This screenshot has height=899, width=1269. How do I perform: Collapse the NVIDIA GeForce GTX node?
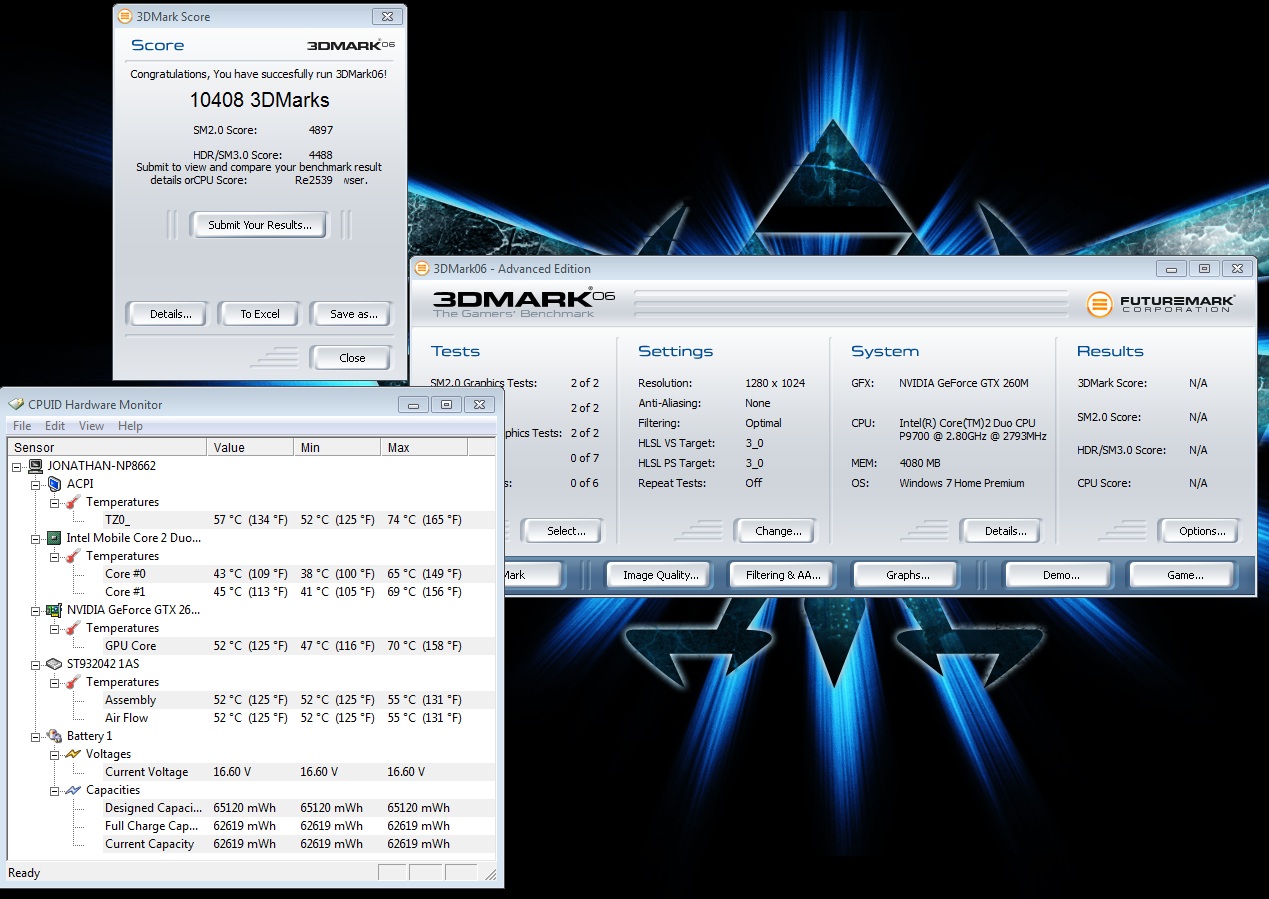[36, 610]
